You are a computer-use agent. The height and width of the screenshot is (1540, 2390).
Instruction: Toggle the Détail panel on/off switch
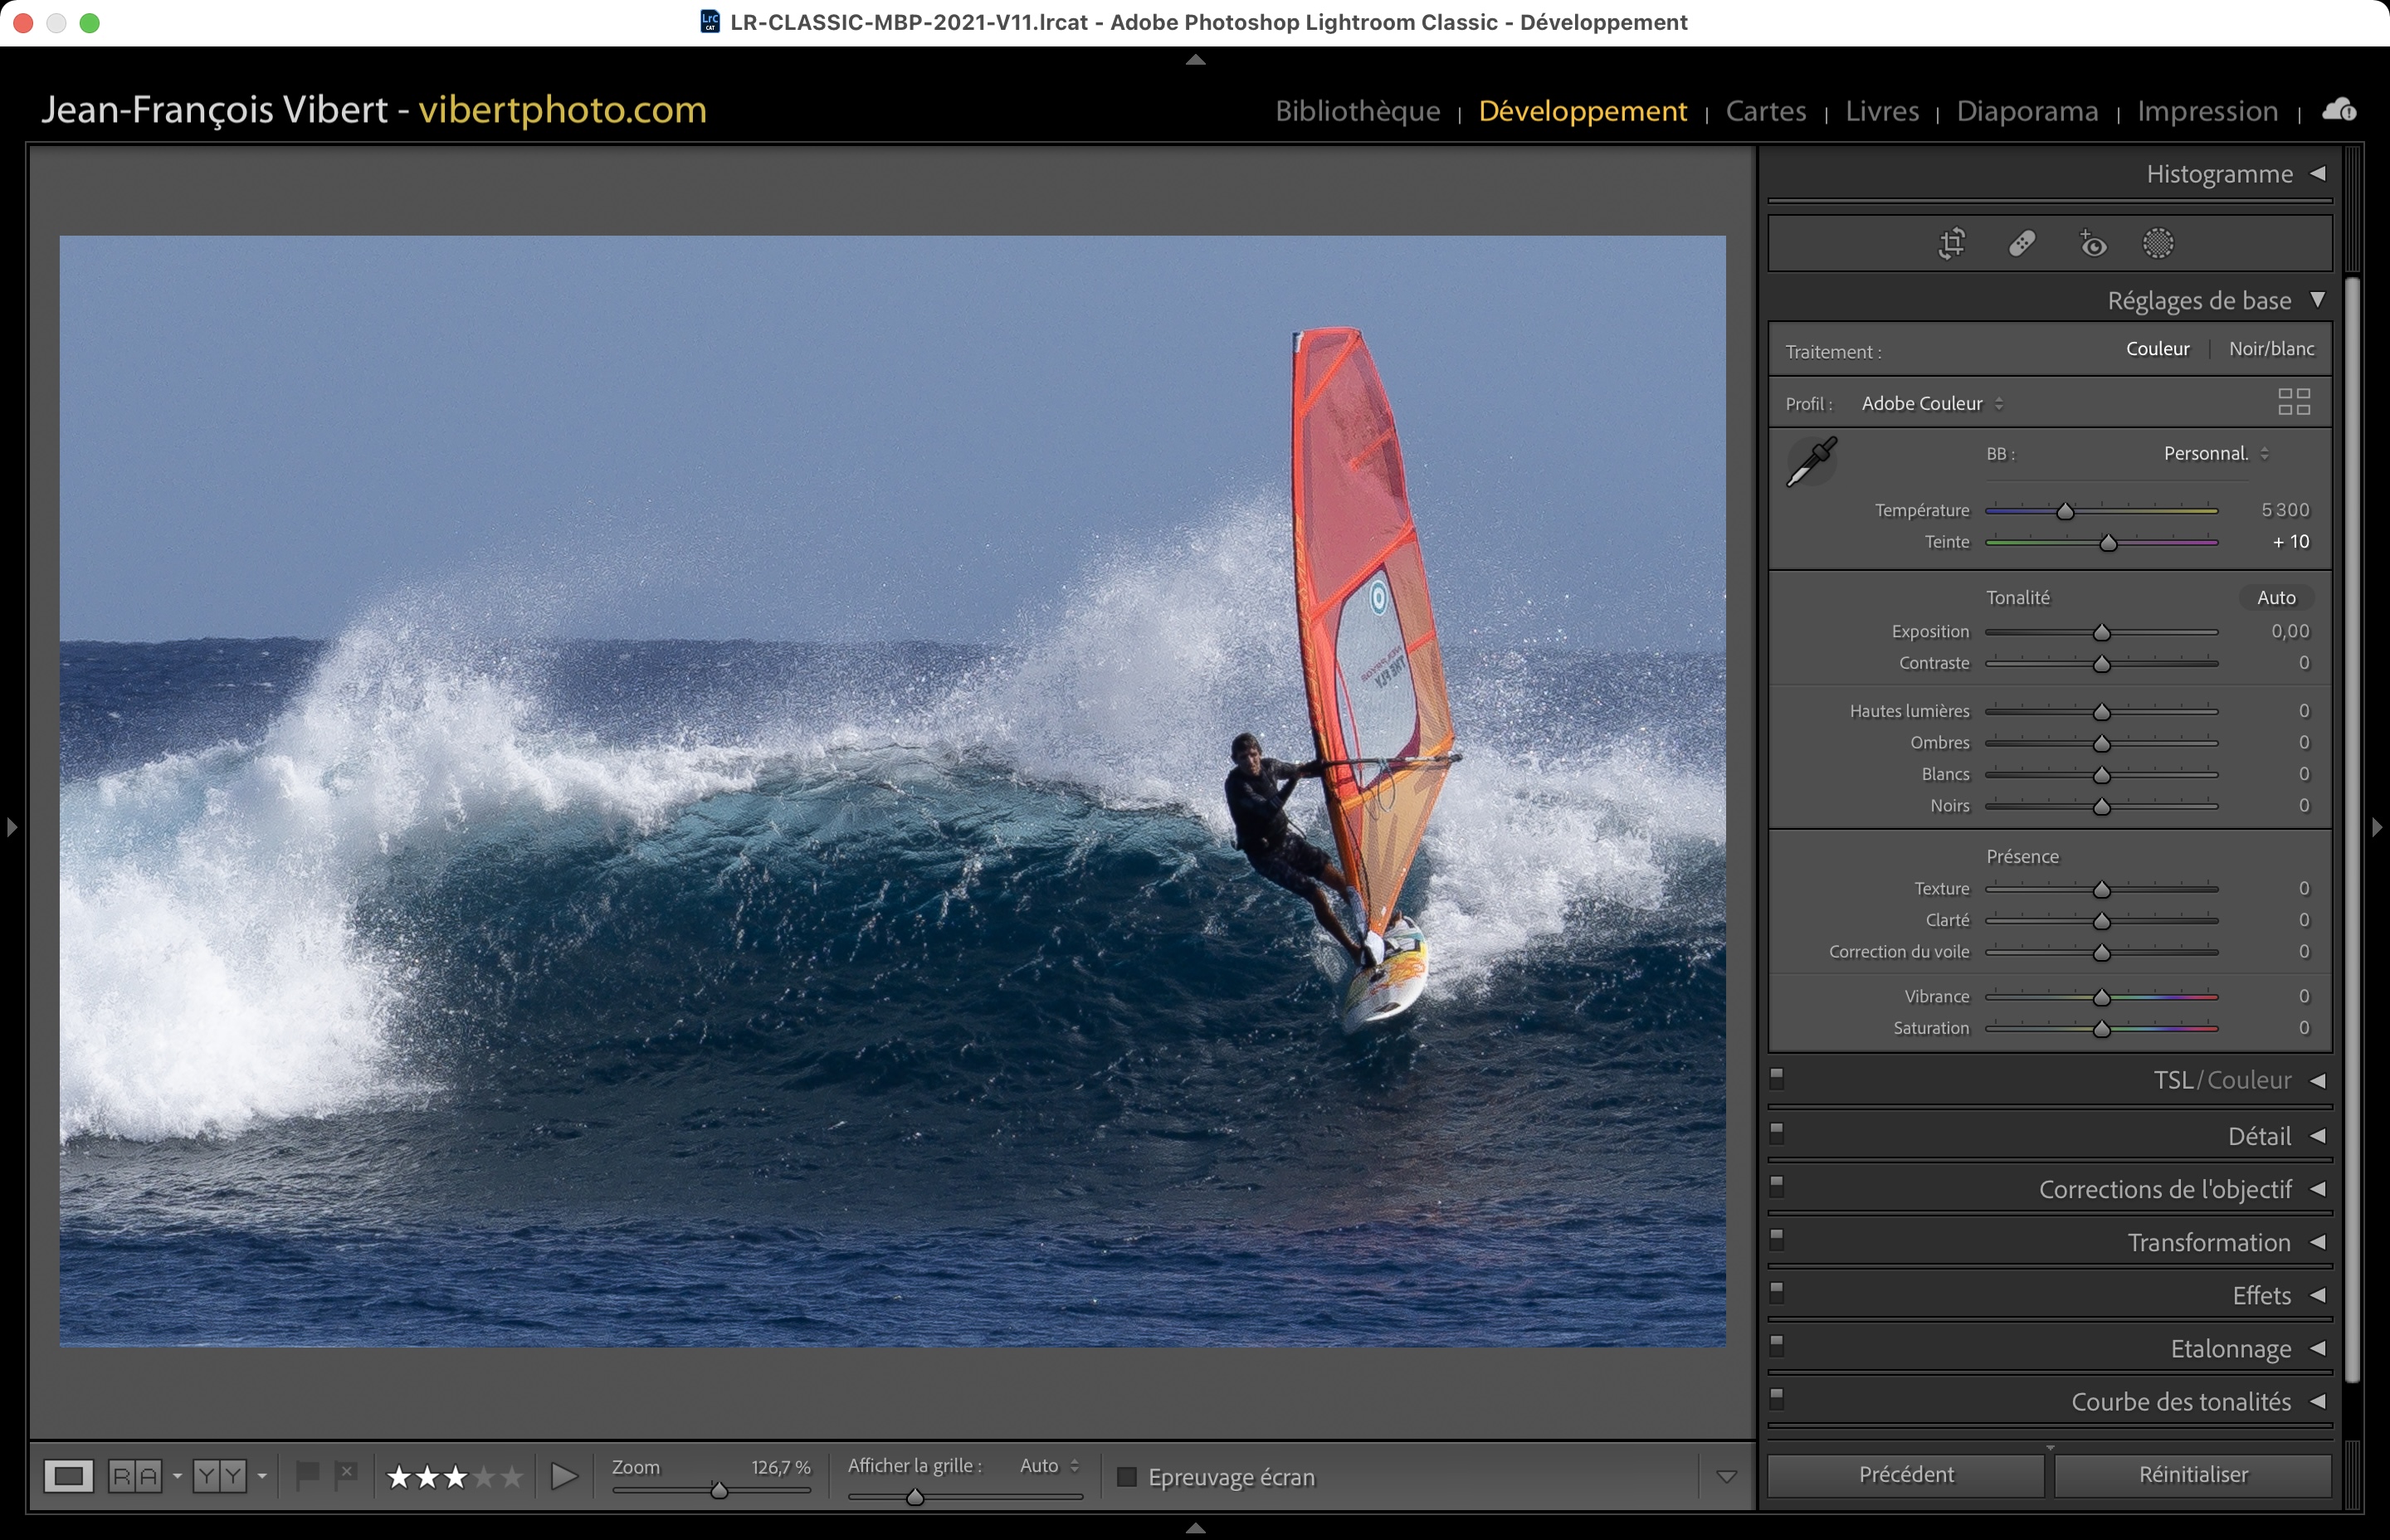[x=1777, y=1133]
